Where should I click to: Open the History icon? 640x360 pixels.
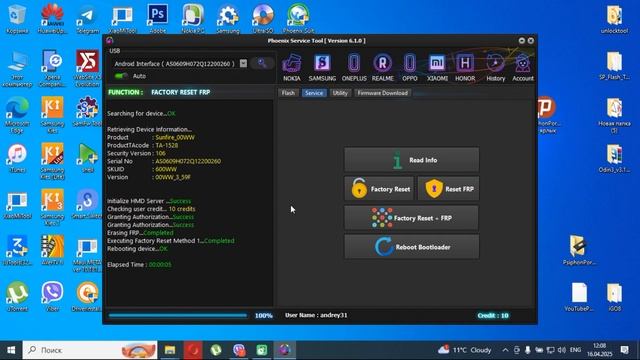496,67
